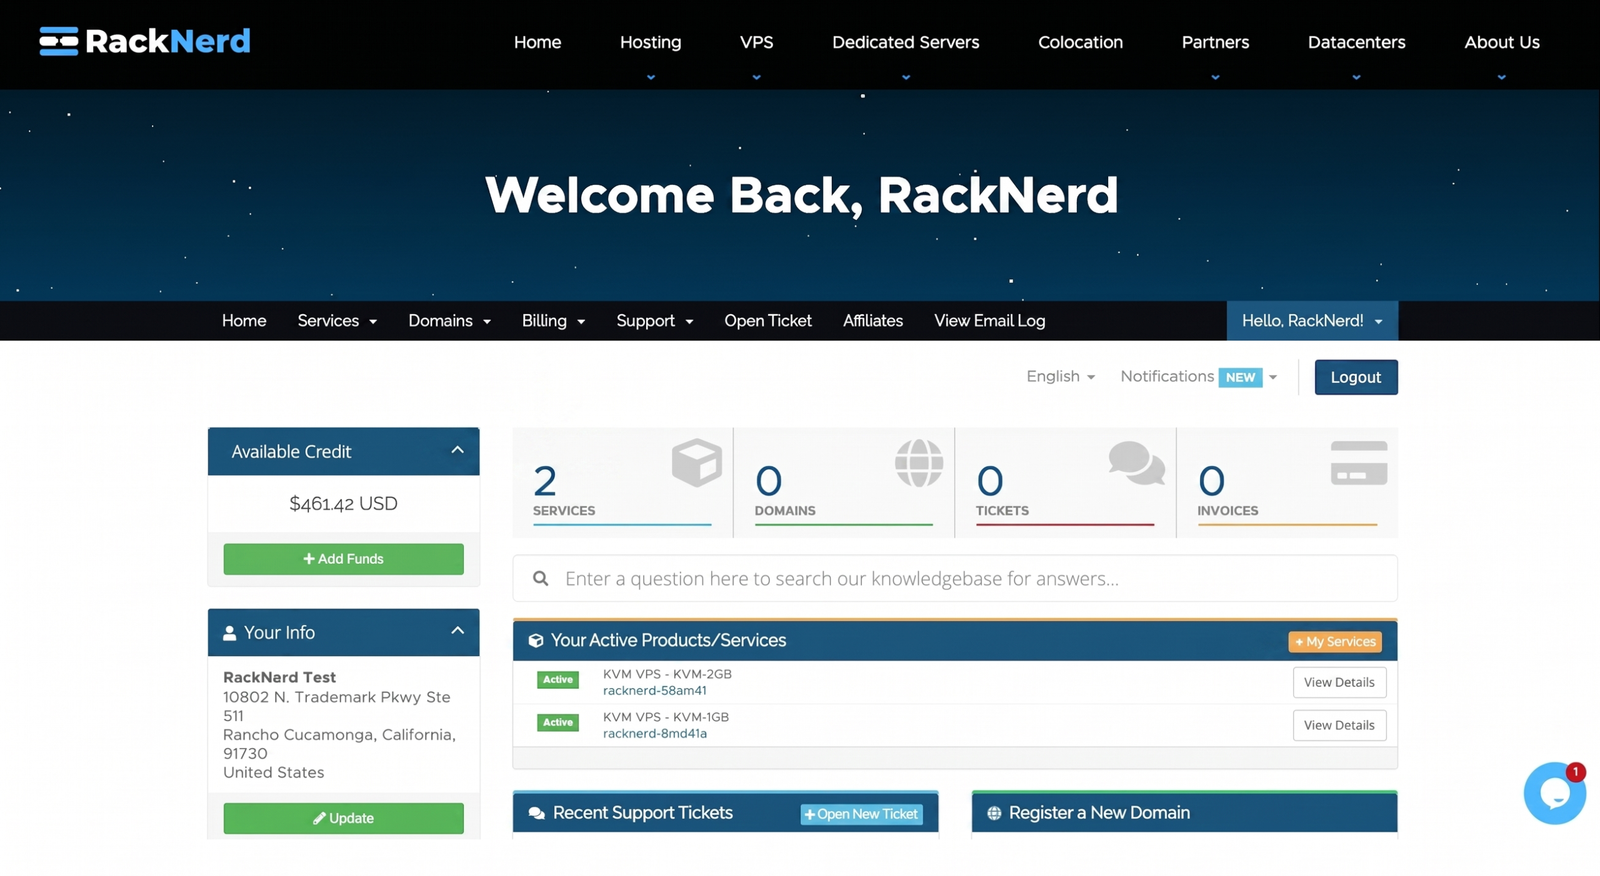Open the Affiliates page
Screen dimensions: 1600x876
coord(873,321)
